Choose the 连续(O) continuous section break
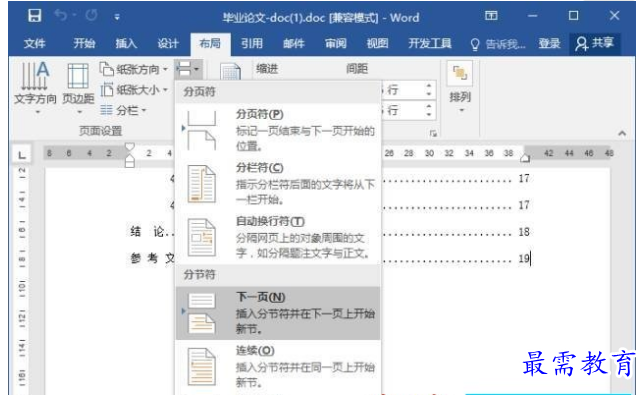The height and width of the screenshot is (395, 644). (278, 367)
